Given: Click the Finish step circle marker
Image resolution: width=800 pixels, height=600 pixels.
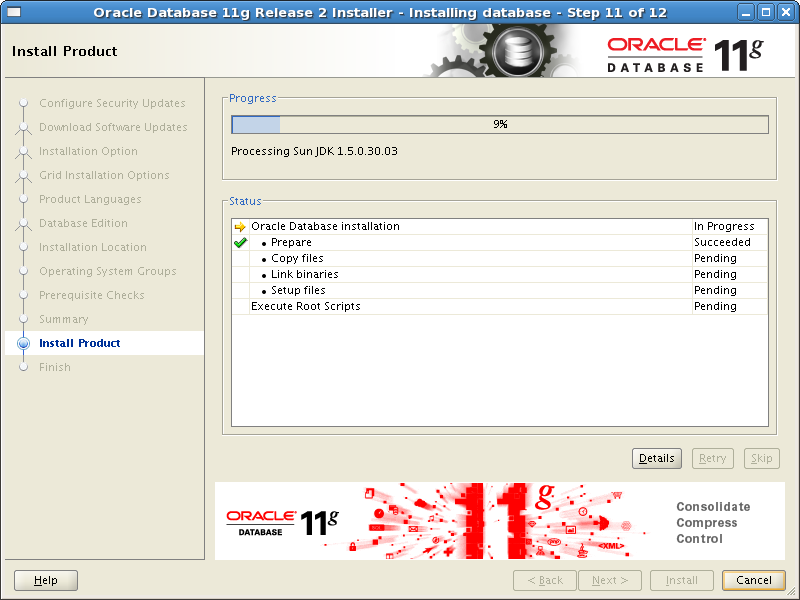Looking at the screenshot, I should [23, 367].
